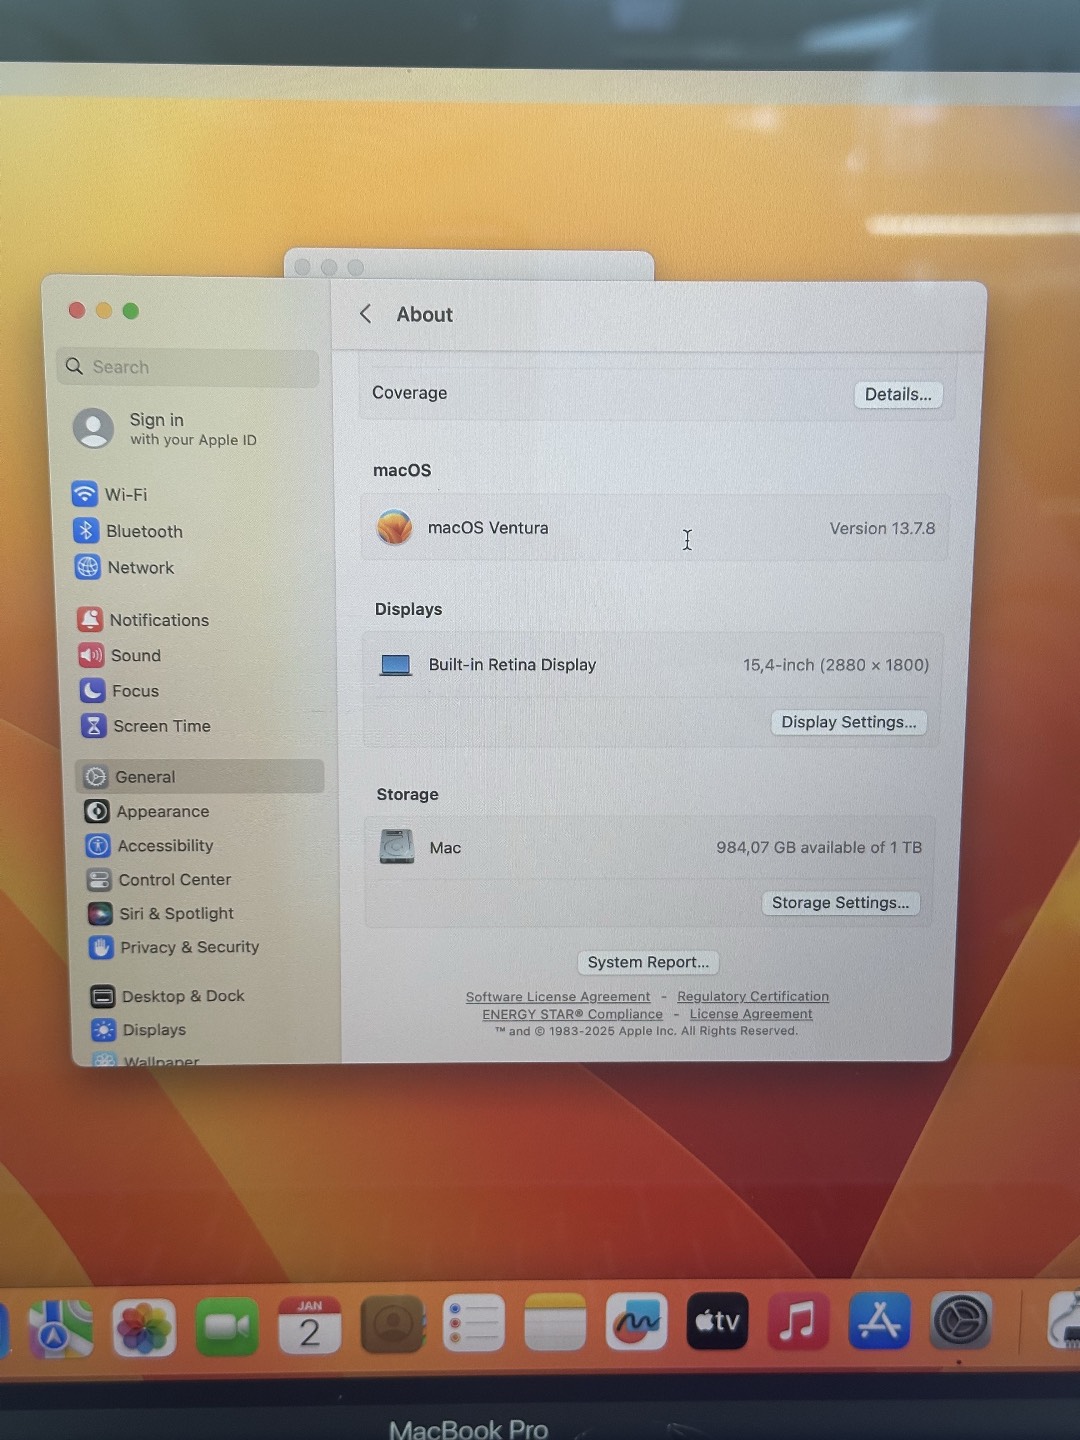
Task: Open the License Agreement link
Action: click(751, 1014)
